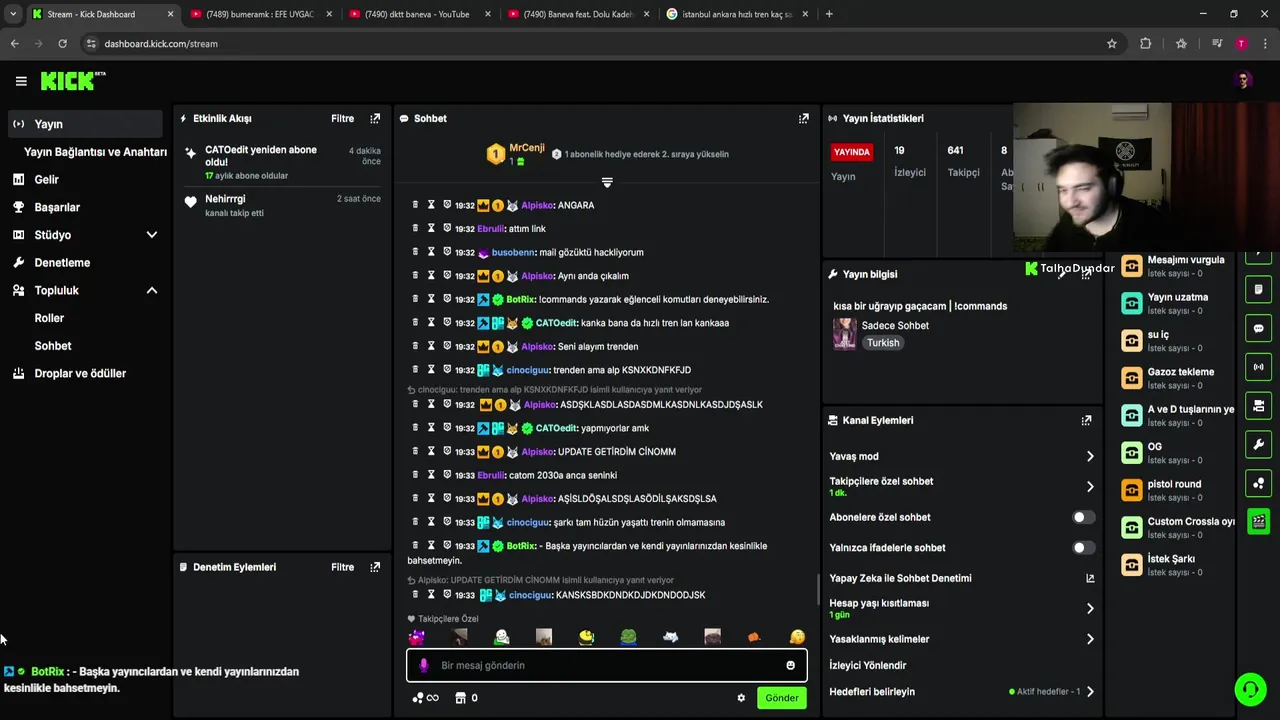Open Takipçilere özel sohbet options

click(1090, 487)
